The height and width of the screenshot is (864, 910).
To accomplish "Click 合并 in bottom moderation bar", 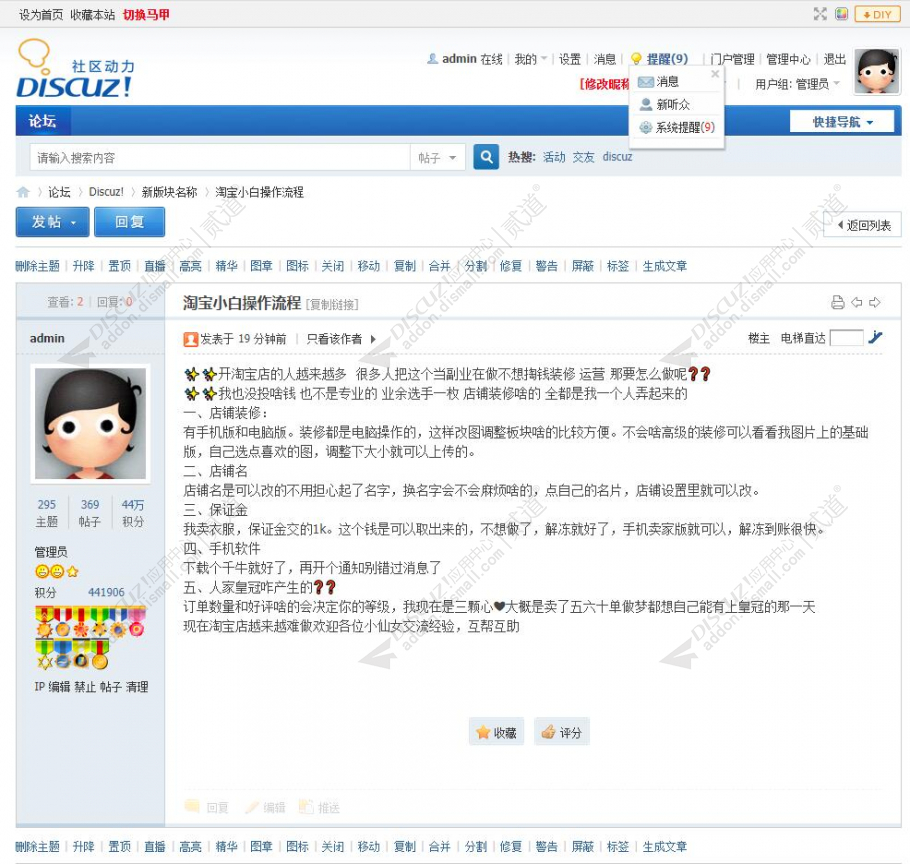I will (439, 847).
